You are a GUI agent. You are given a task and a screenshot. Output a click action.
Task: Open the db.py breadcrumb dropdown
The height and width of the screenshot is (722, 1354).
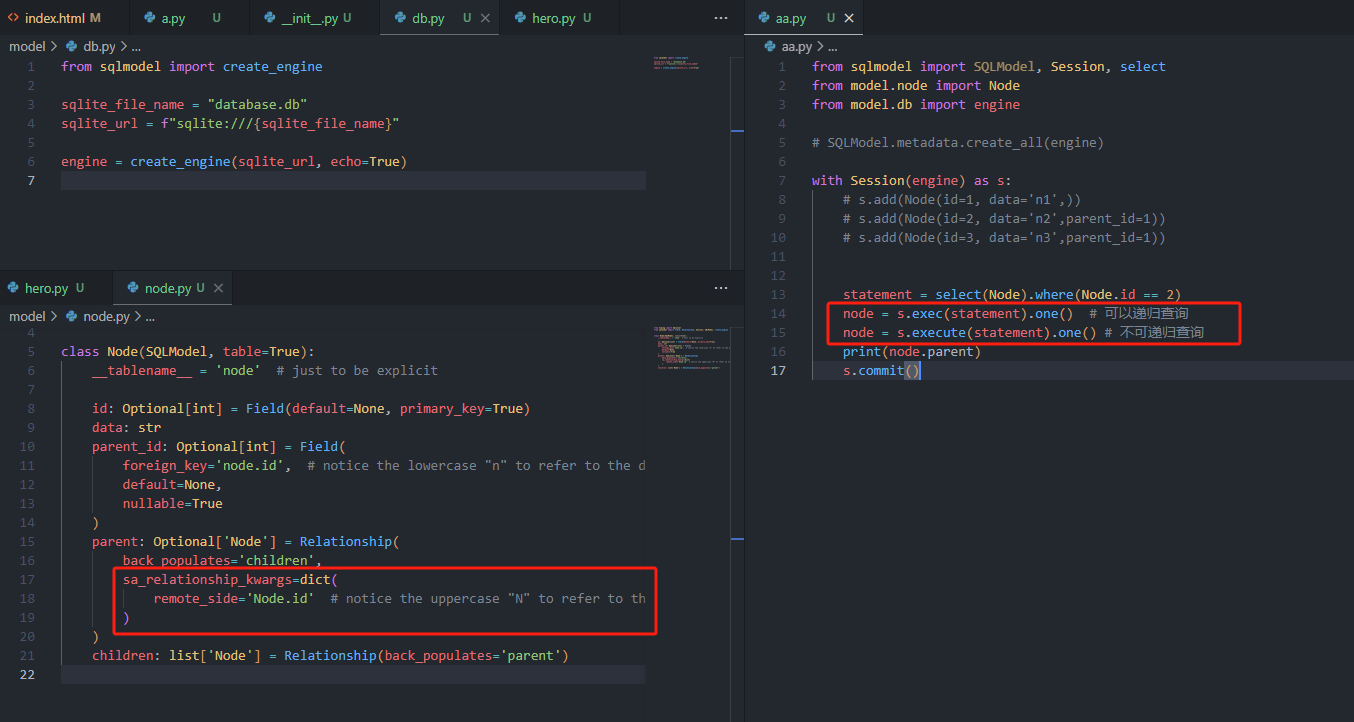[91, 46]
